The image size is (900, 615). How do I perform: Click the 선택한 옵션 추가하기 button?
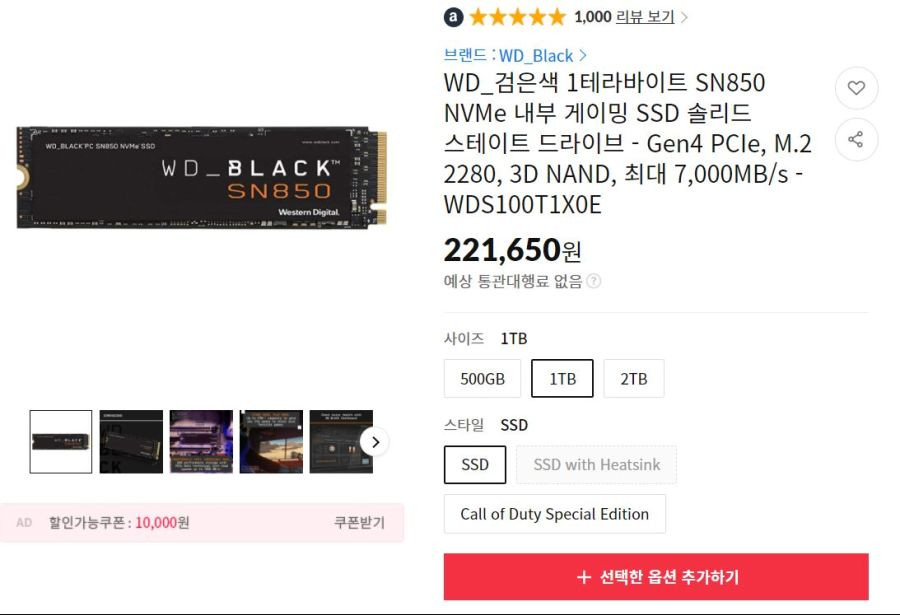(656, 577)
